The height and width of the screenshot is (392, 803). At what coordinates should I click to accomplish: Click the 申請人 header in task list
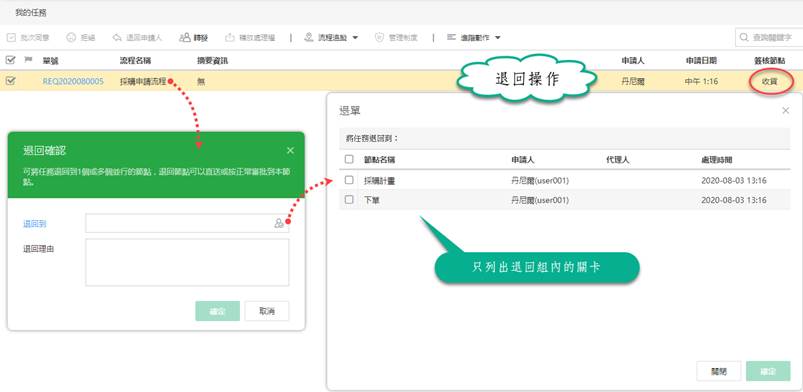point(633,60)
